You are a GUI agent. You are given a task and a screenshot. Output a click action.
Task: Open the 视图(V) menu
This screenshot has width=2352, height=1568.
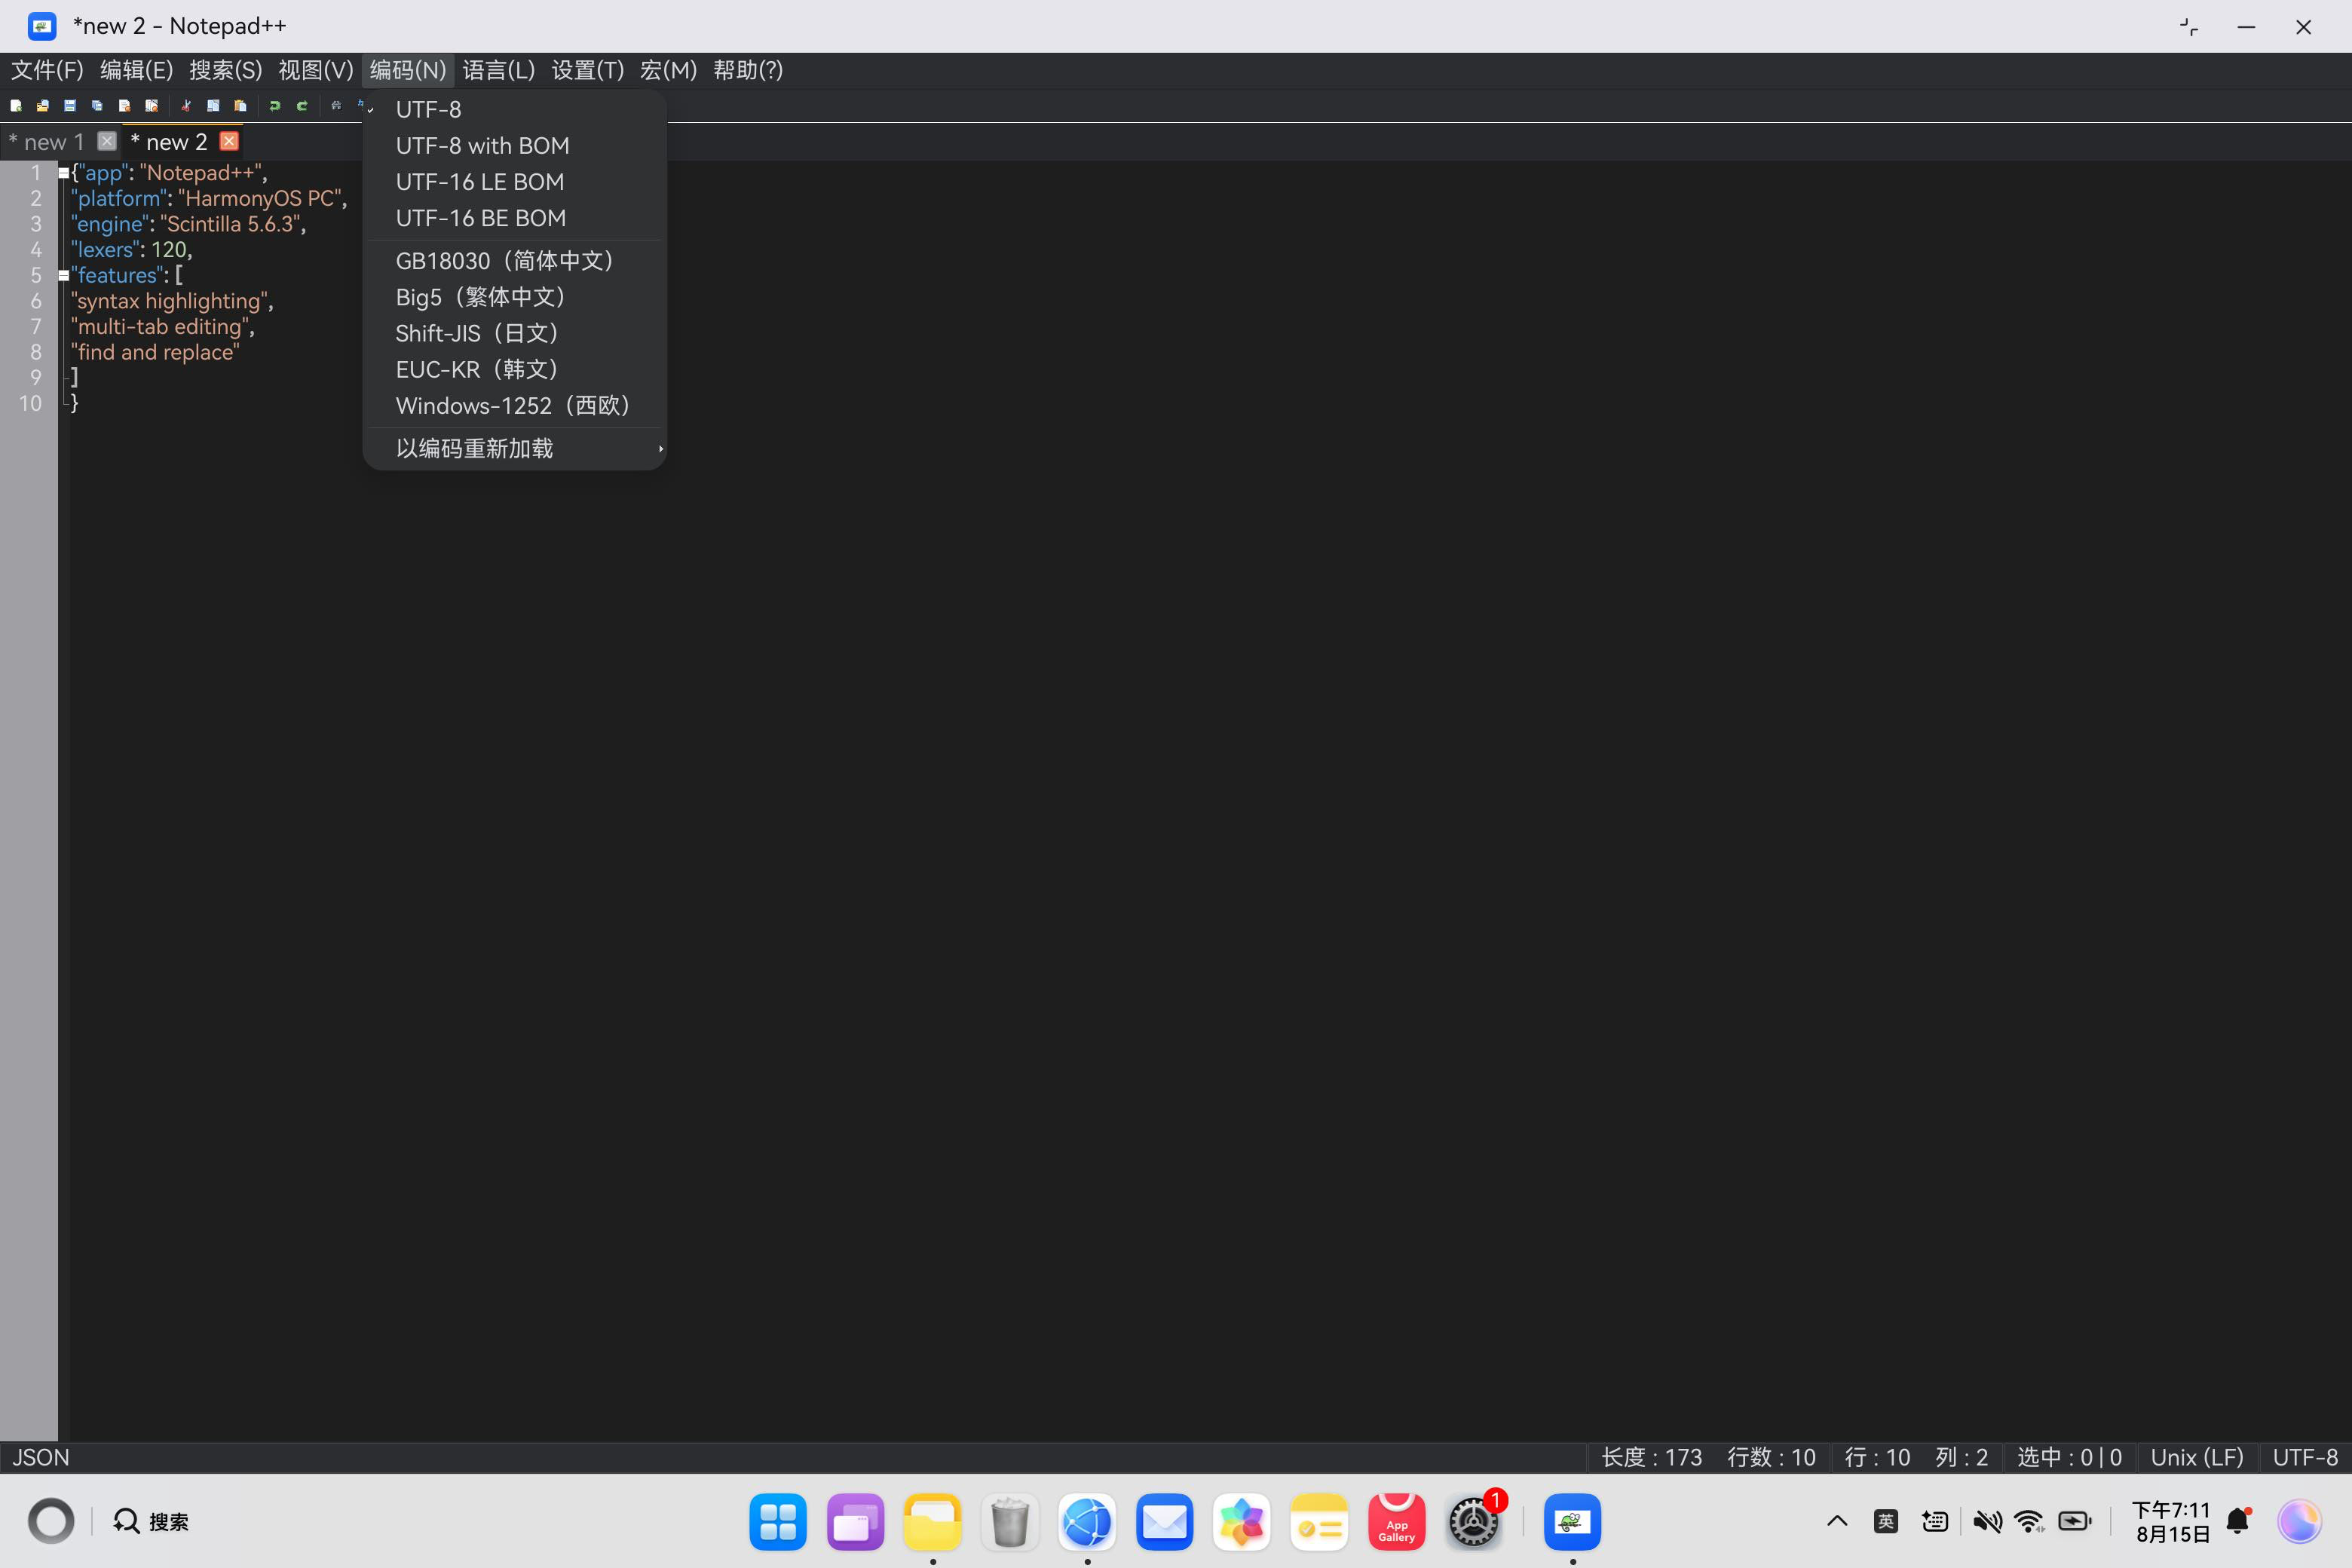pyautogui.click(x=315, y=70)
